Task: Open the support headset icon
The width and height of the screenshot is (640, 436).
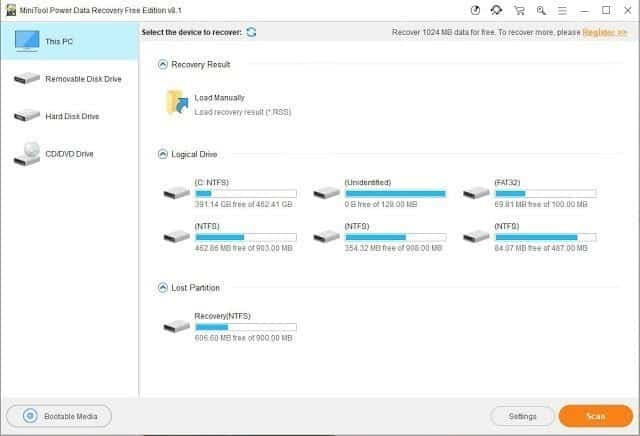Action: click(x=496, y=10)
